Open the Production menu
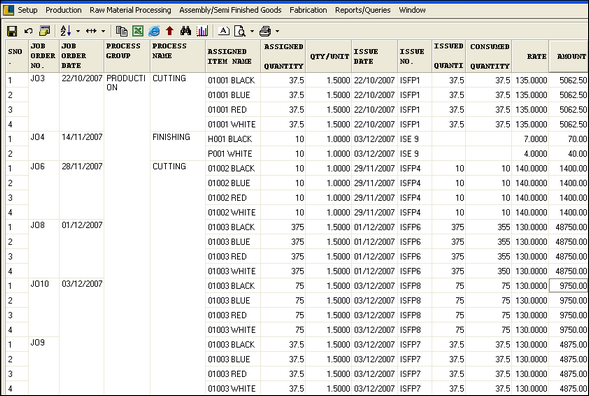This screenshot has width=589, height=396. coord(63,10)
